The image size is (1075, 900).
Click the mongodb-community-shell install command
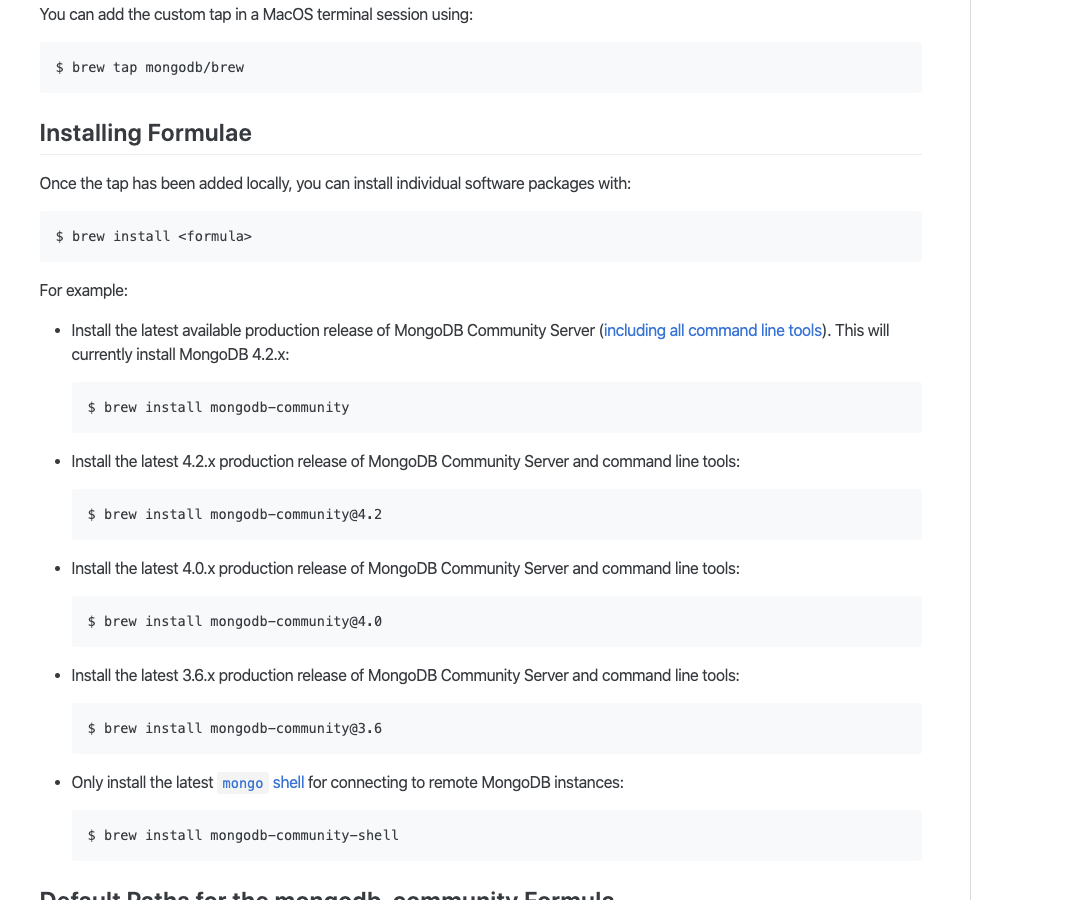pyautogui.click(x=496, y=835)
